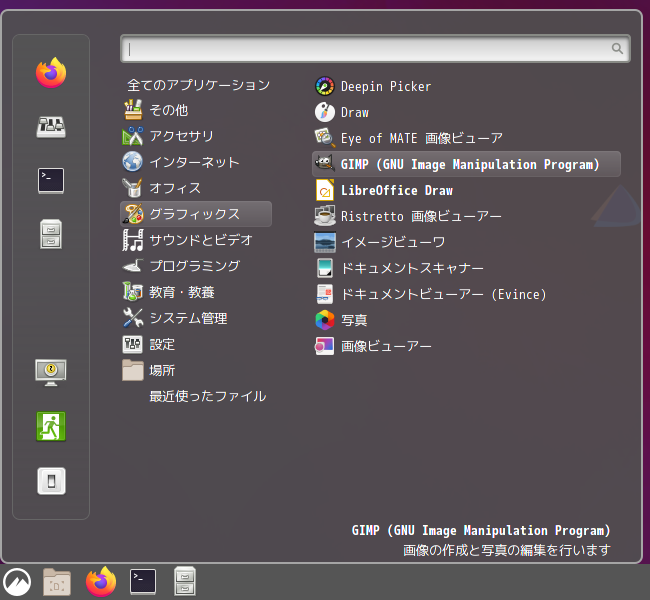Select the システム管理 category
The width and height of the screenshot is (650, 600).
(196, 318)
